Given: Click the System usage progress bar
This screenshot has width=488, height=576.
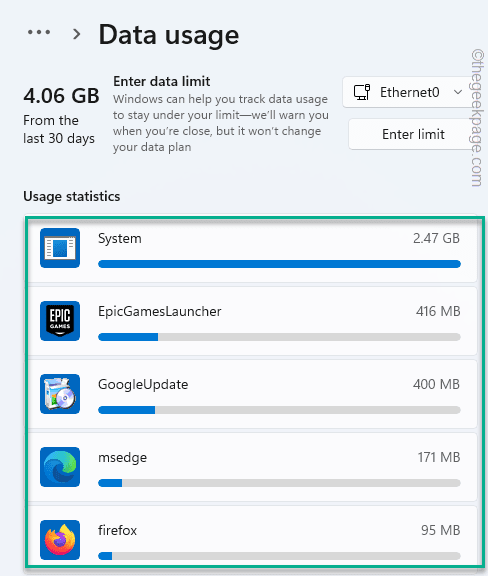Looking at the screenshot, I should click(x=279, y=264).
